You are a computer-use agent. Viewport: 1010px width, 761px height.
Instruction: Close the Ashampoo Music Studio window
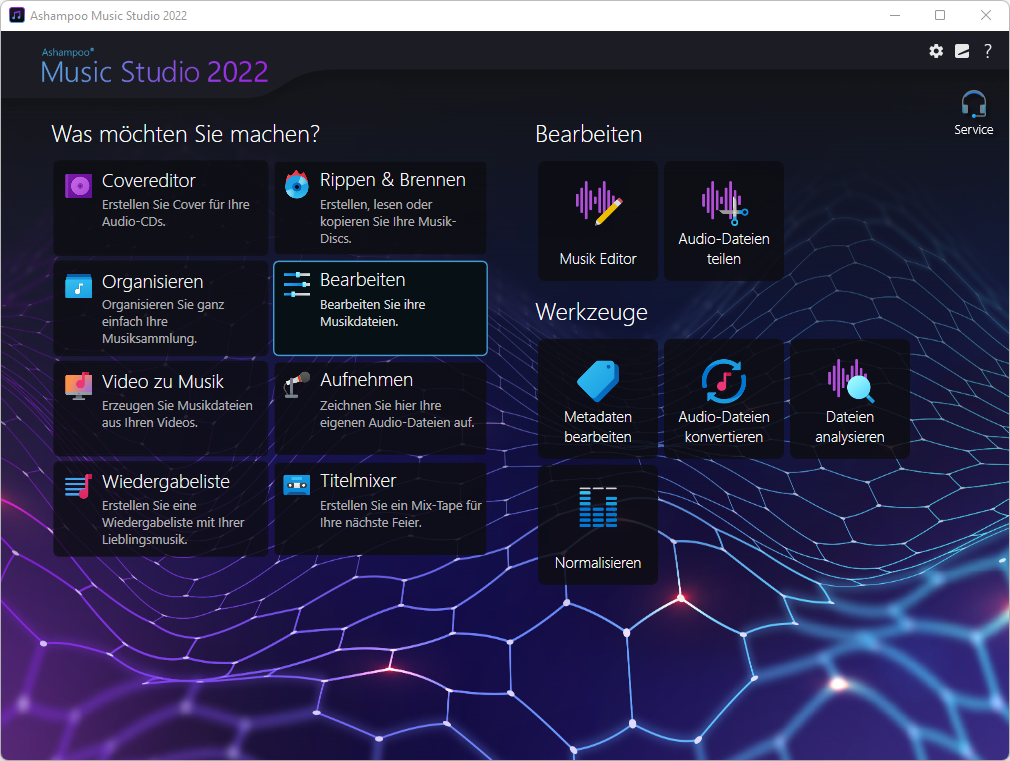click(986, 15)
